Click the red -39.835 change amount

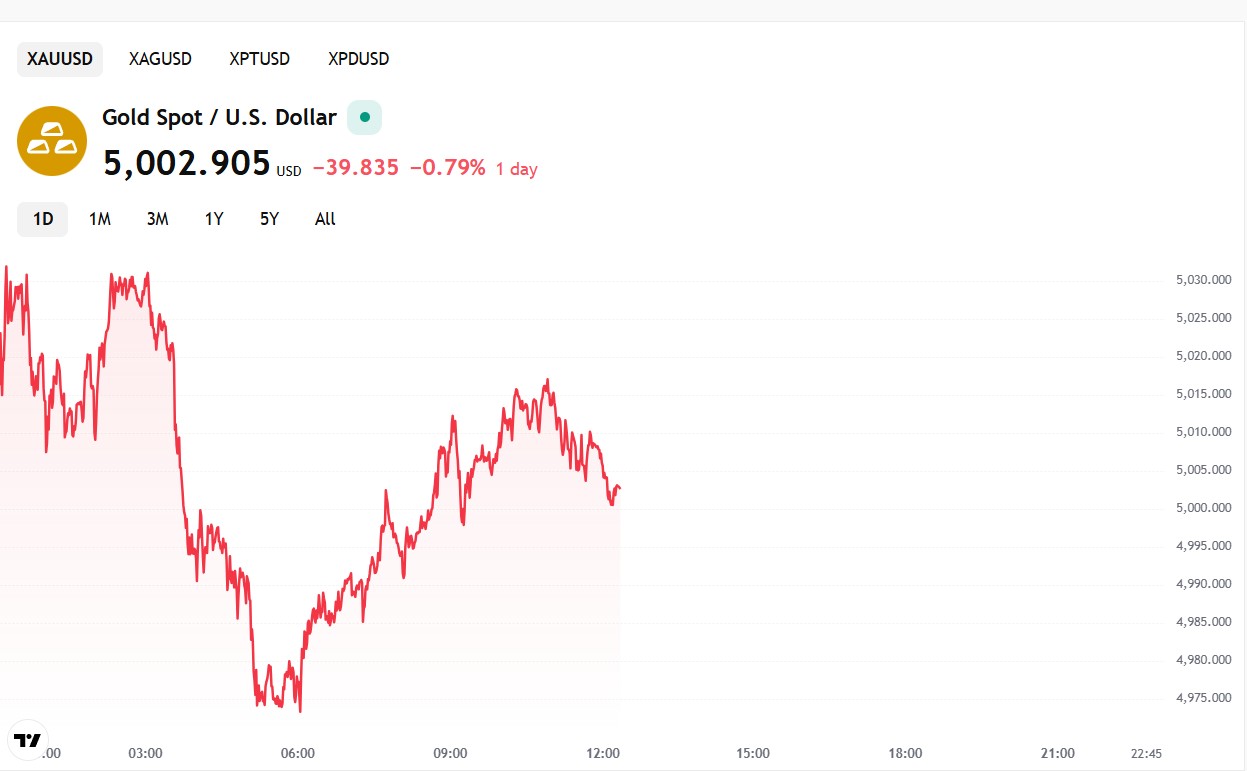(353, 168)
